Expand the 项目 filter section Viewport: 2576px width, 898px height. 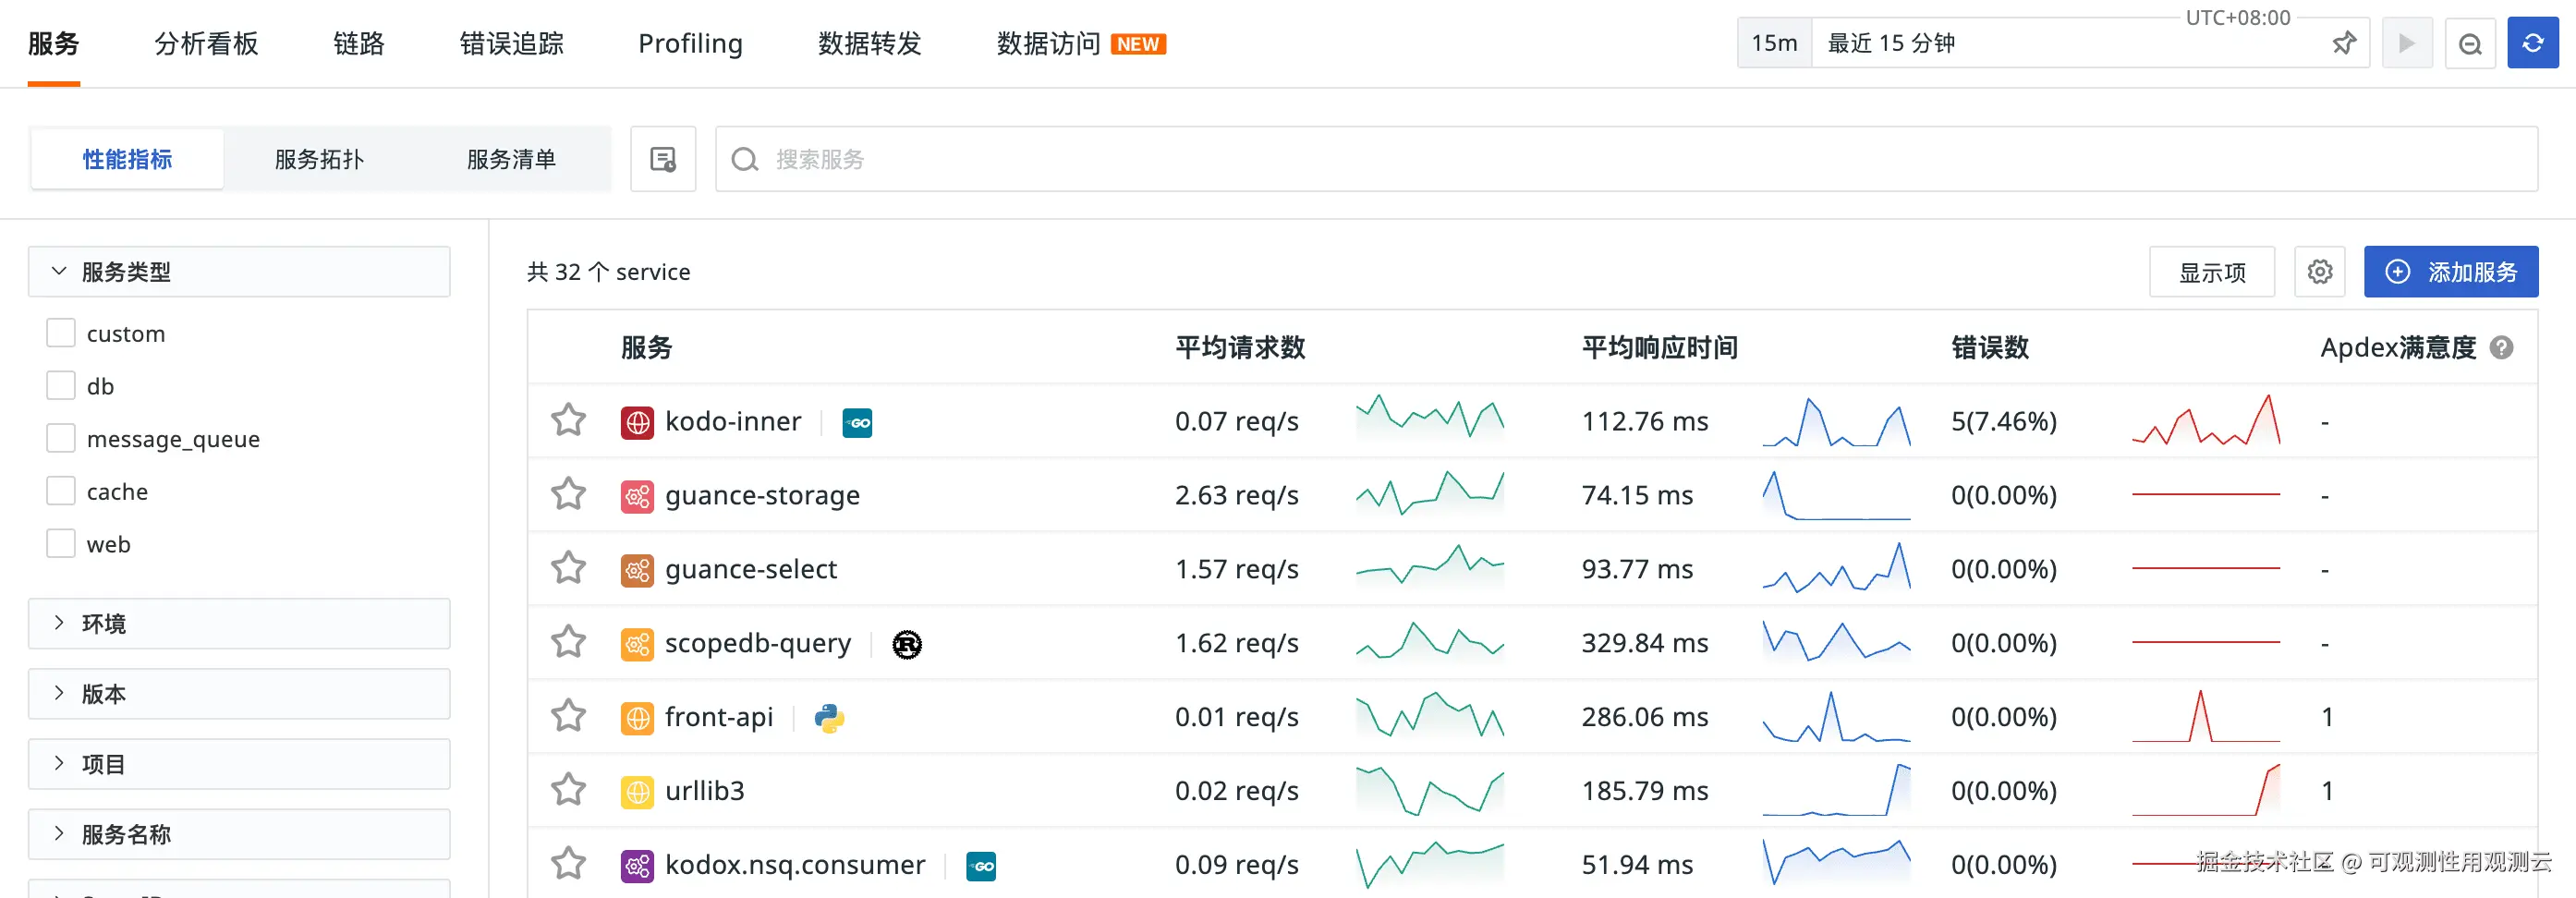[x=239, y=764]
